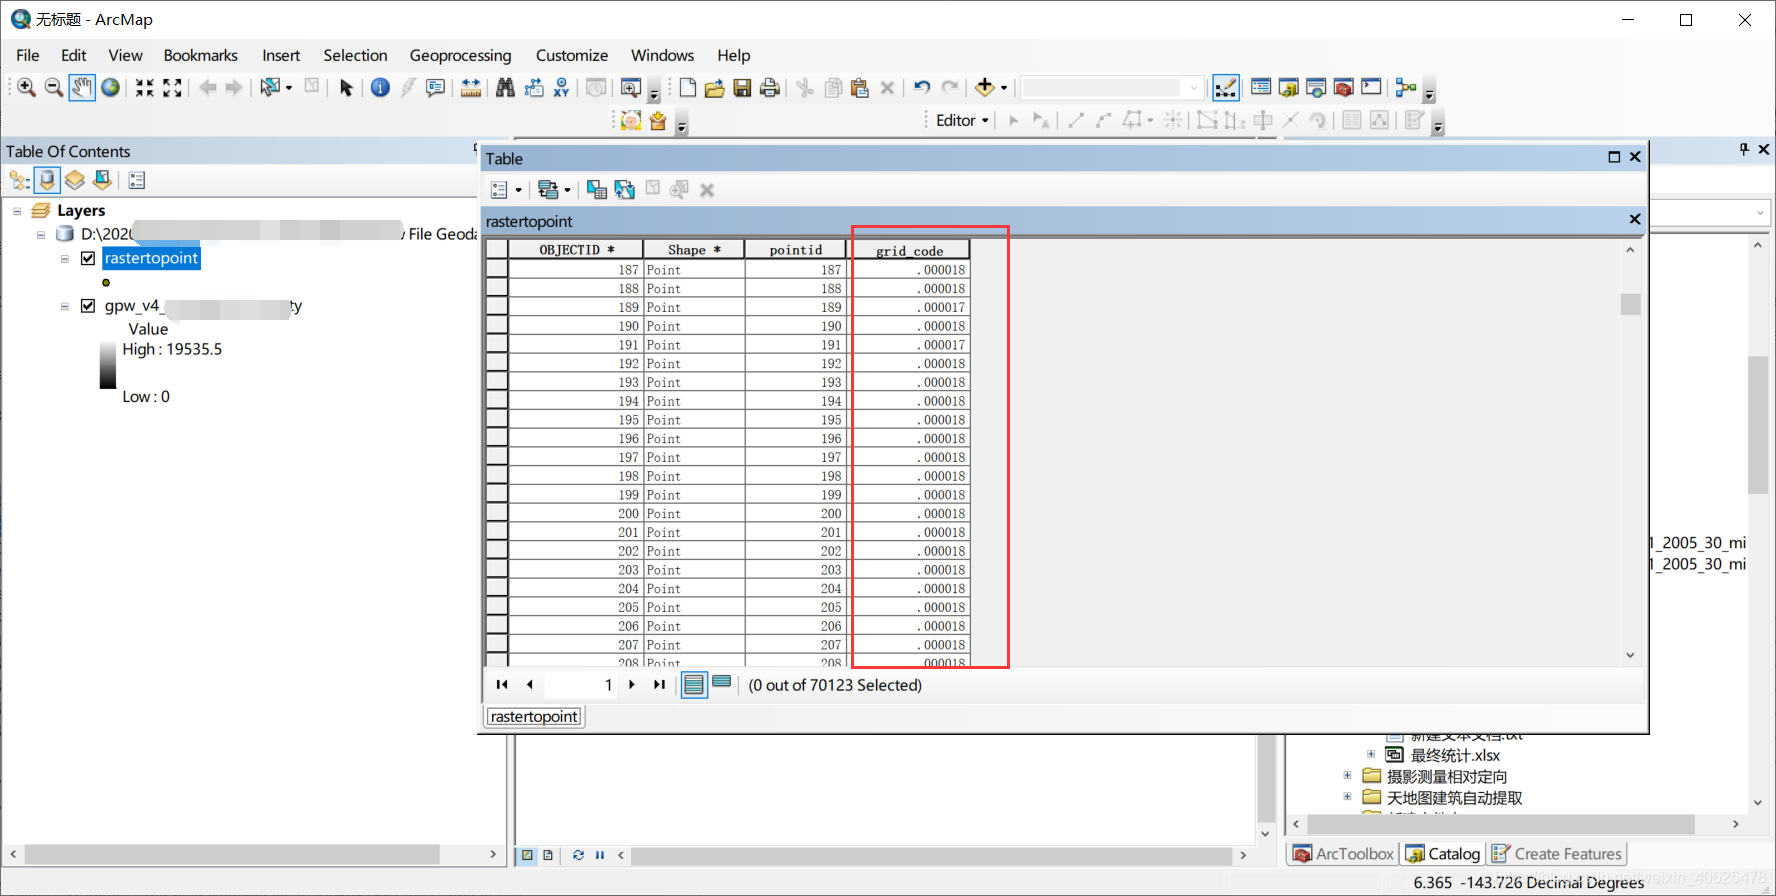Image resolution: width=1776 pixels, height=896 pixels.
Task: Sort by the grid_code column header
Action: click(x=909, y=250)
